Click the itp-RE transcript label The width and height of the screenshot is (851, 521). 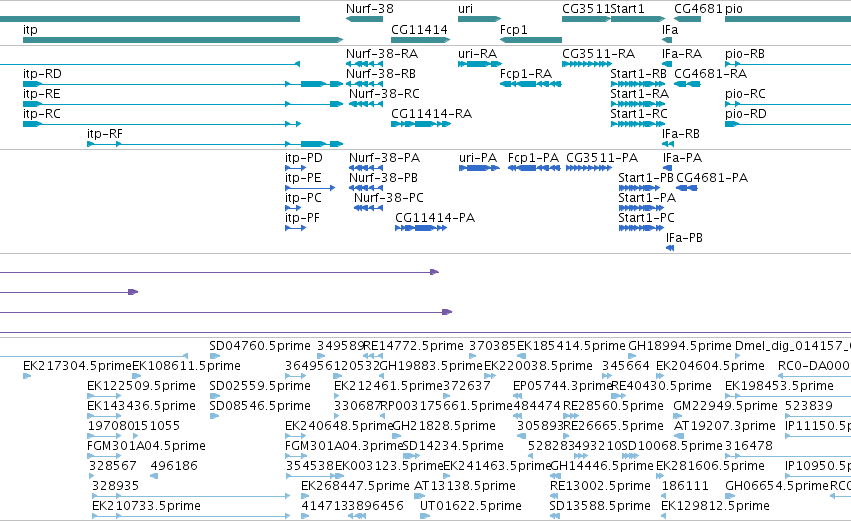pyautogui.click(x=42, y=94)
